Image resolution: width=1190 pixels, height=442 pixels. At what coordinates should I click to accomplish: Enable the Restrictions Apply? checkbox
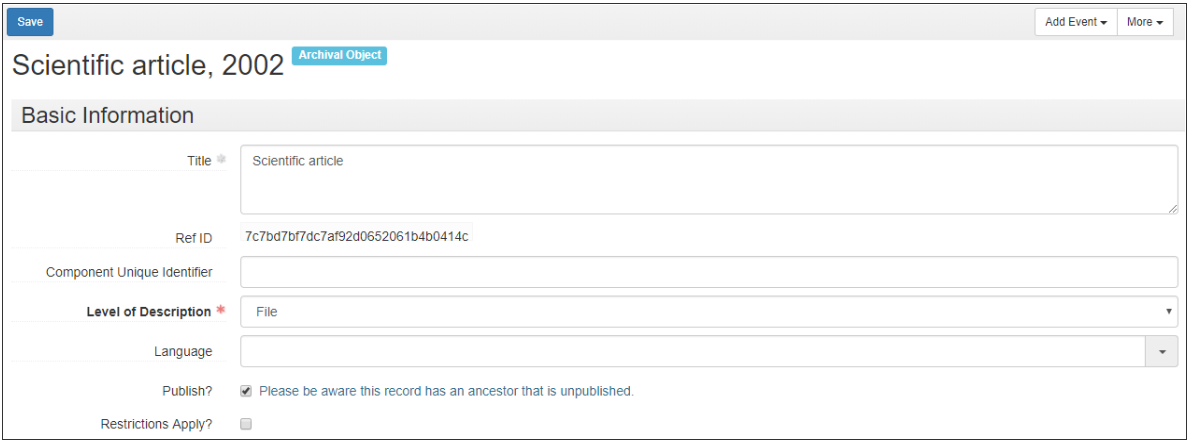[246, 425]
